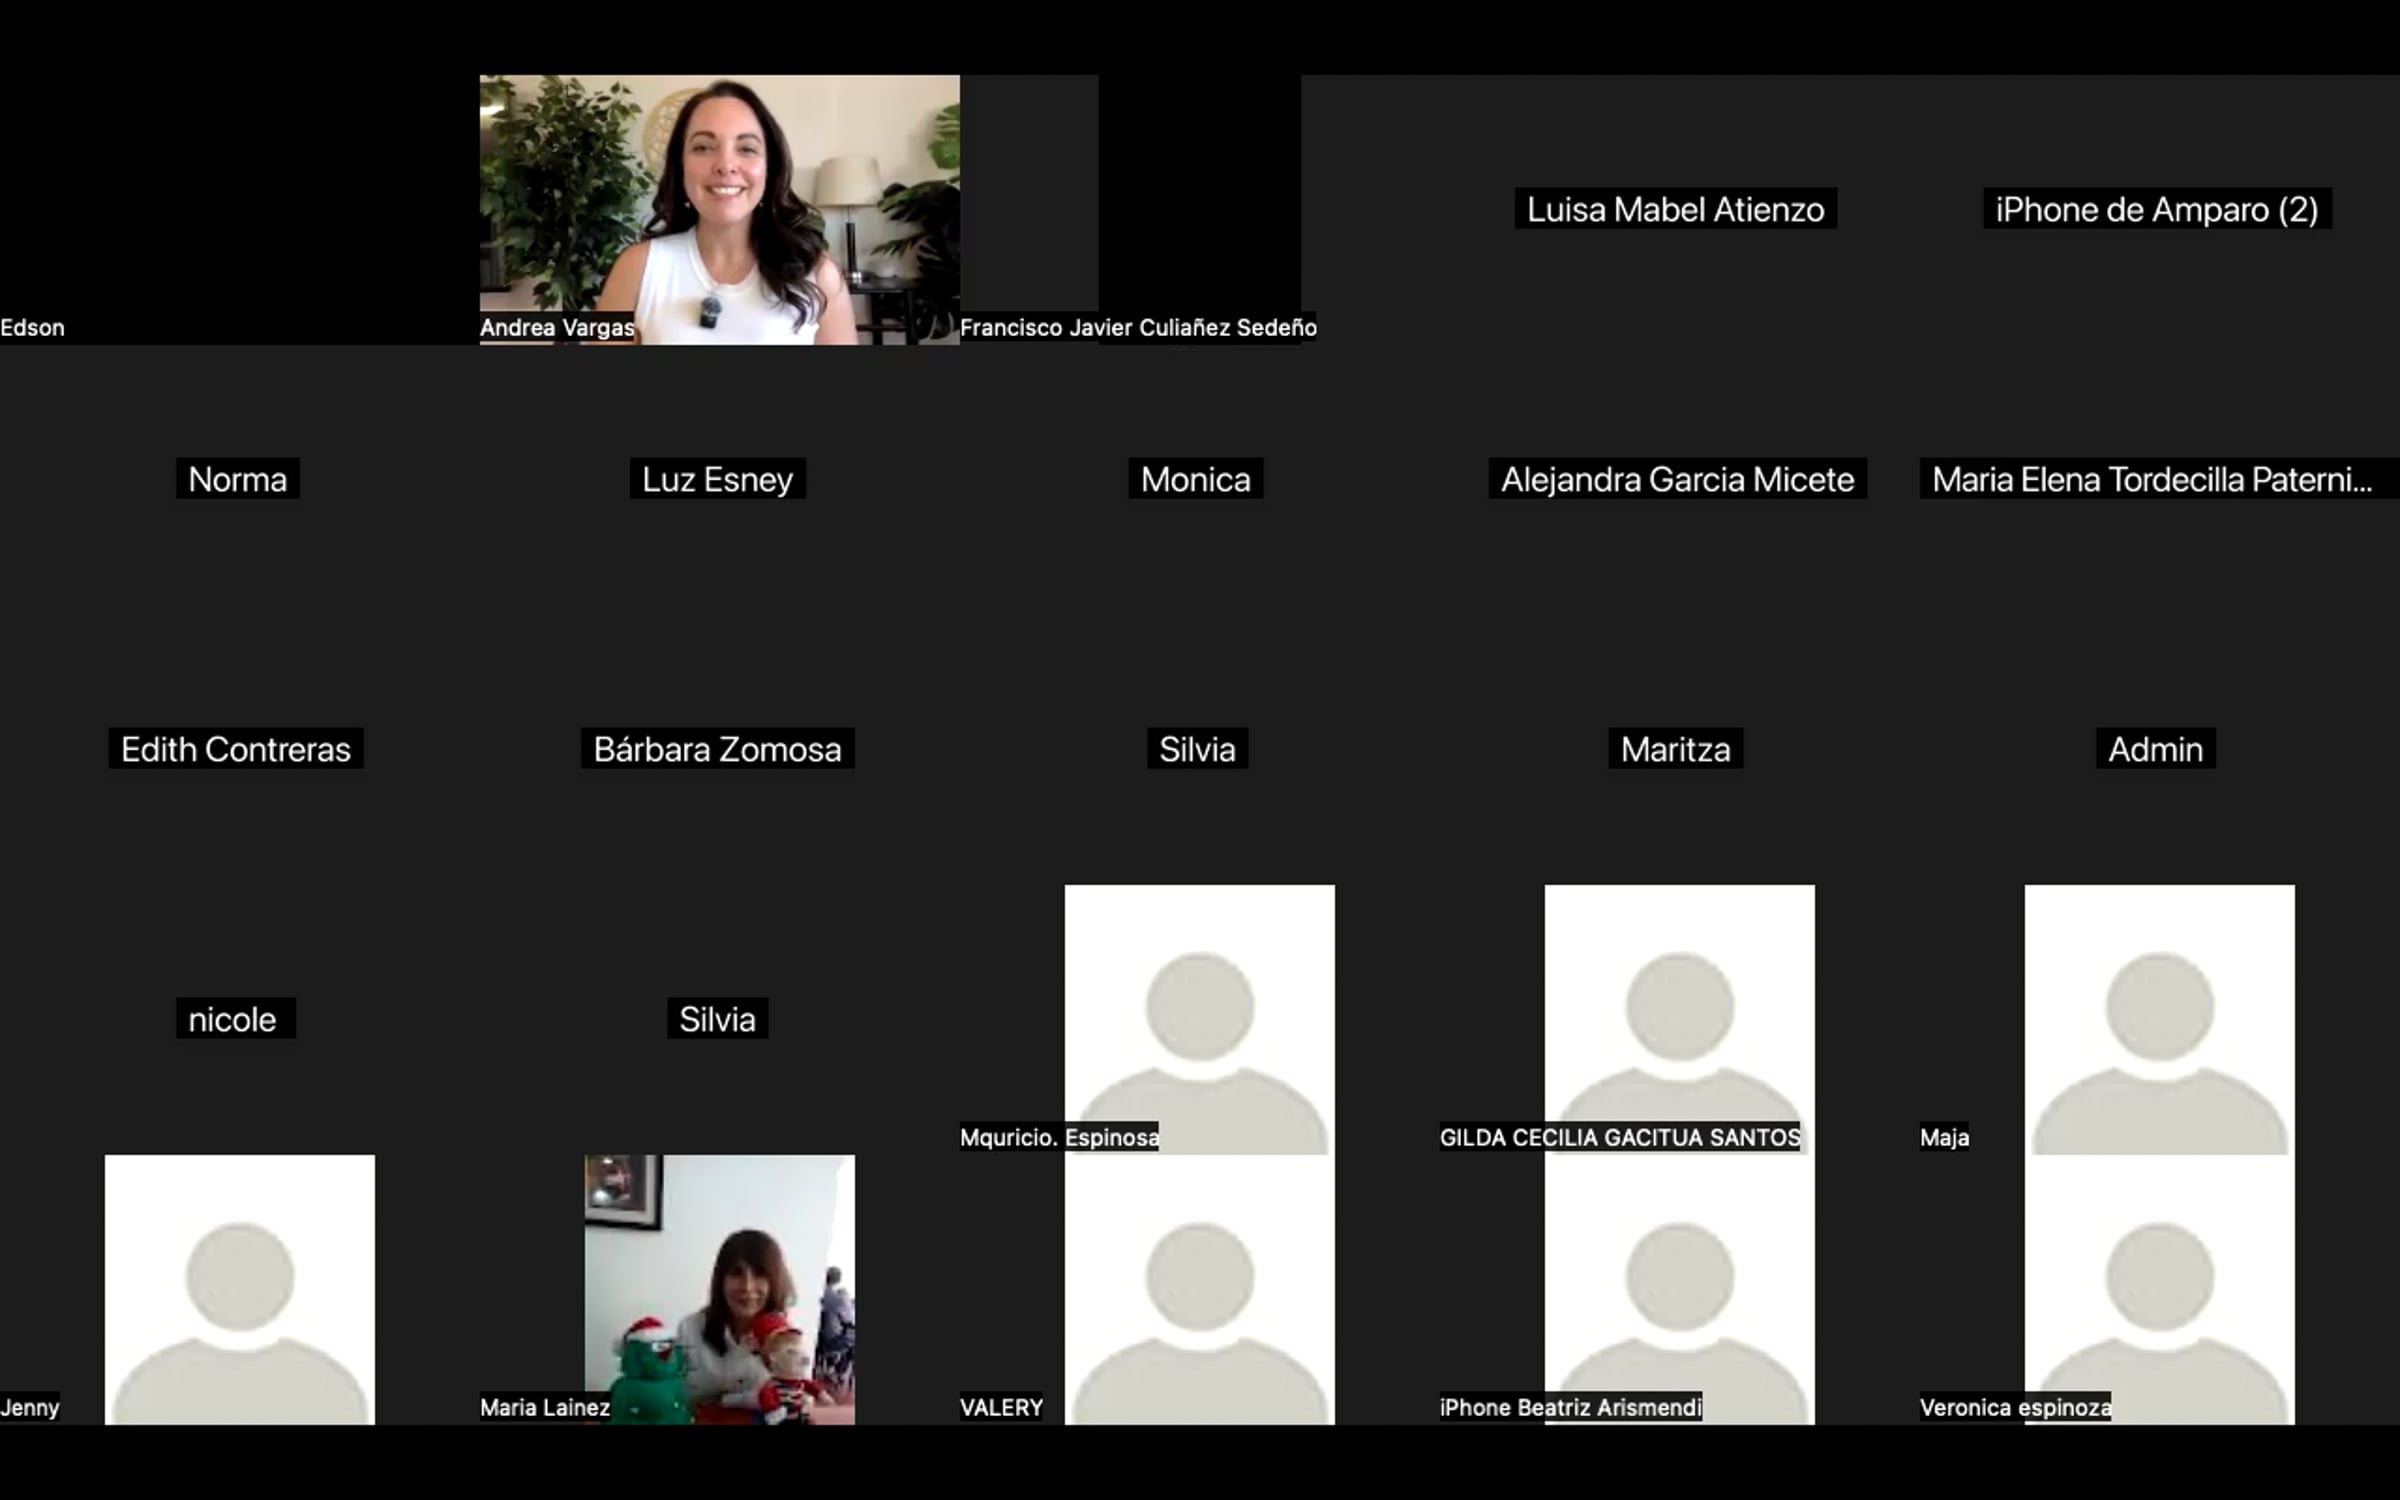Click the GILDA CECILIA GACITUA SANTOS caption
Image resolution: width=2400 pixels, height=1500 pixels.
1620,1137
